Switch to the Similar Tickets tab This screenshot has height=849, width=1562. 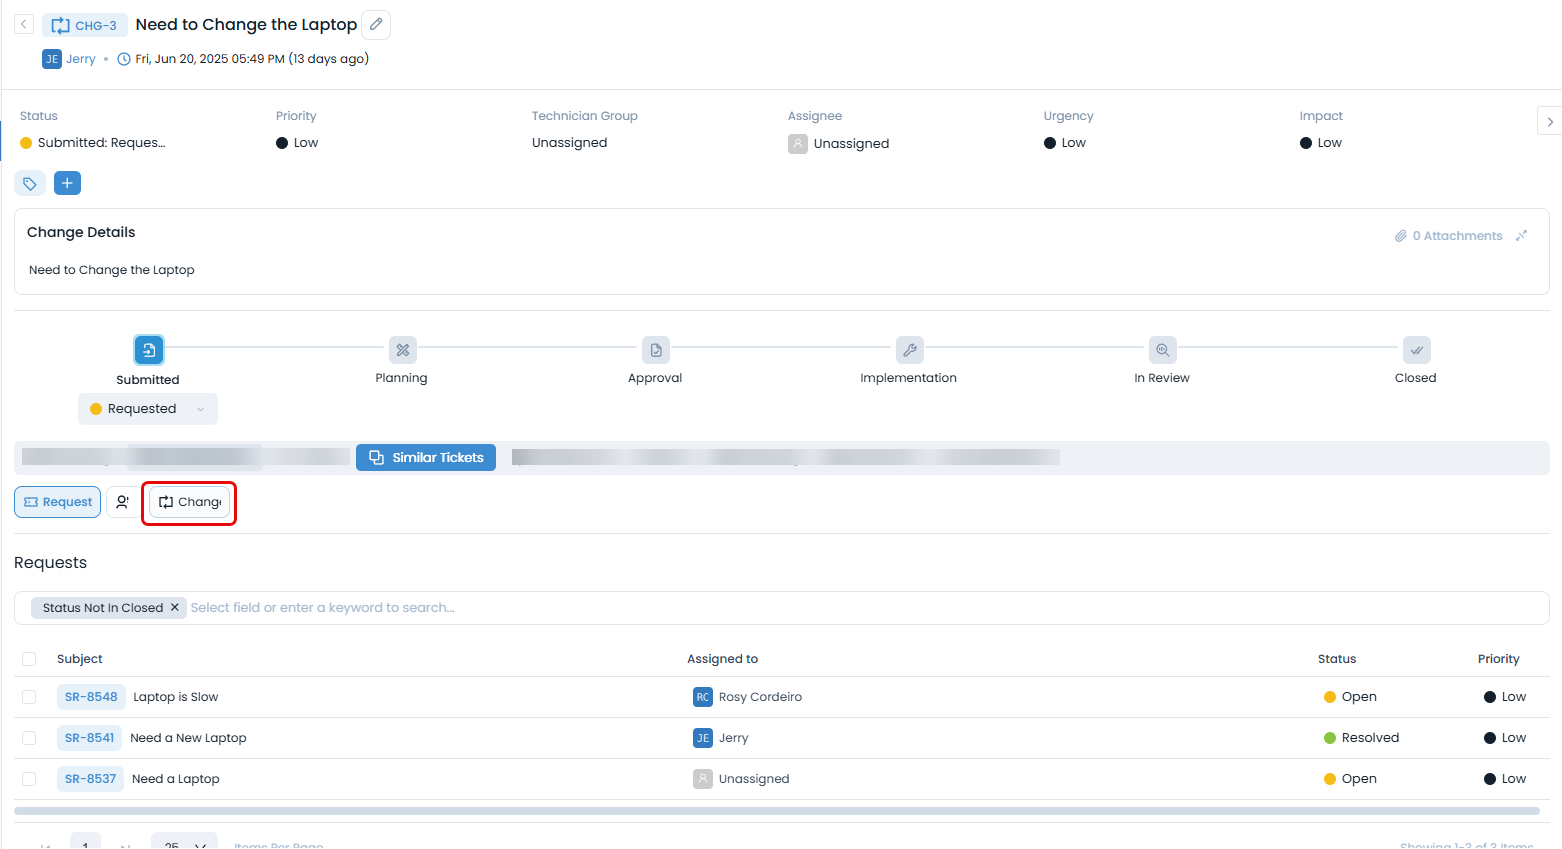tap(426, 458)
